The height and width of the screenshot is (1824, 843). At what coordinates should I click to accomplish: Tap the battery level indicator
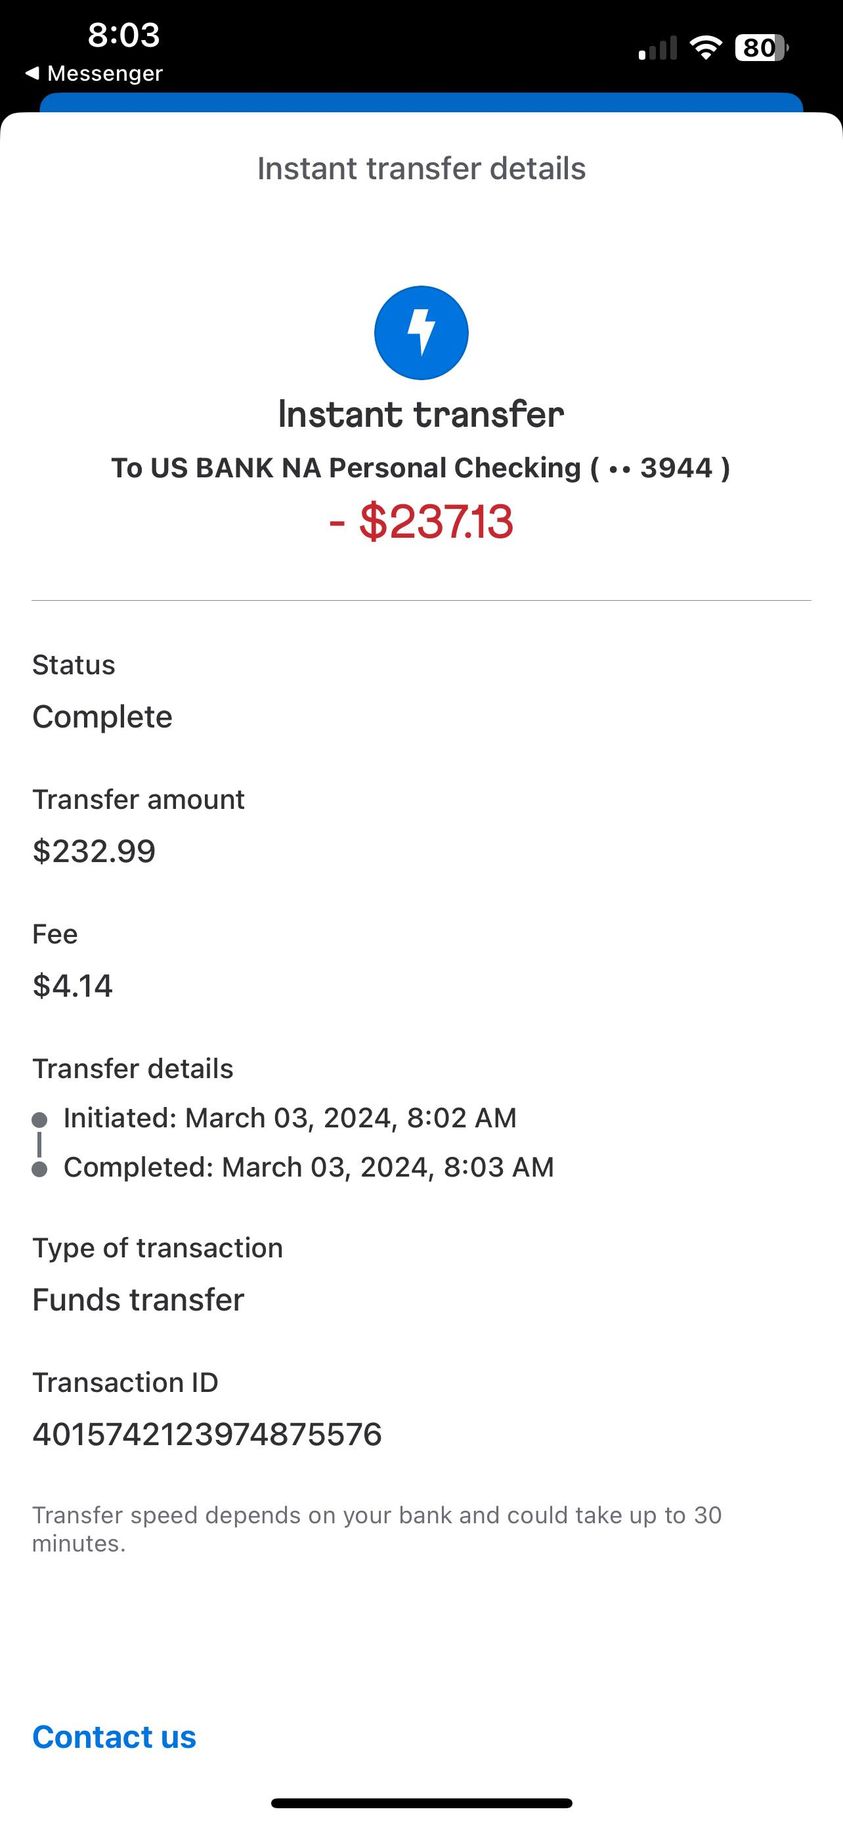[761, 47]
